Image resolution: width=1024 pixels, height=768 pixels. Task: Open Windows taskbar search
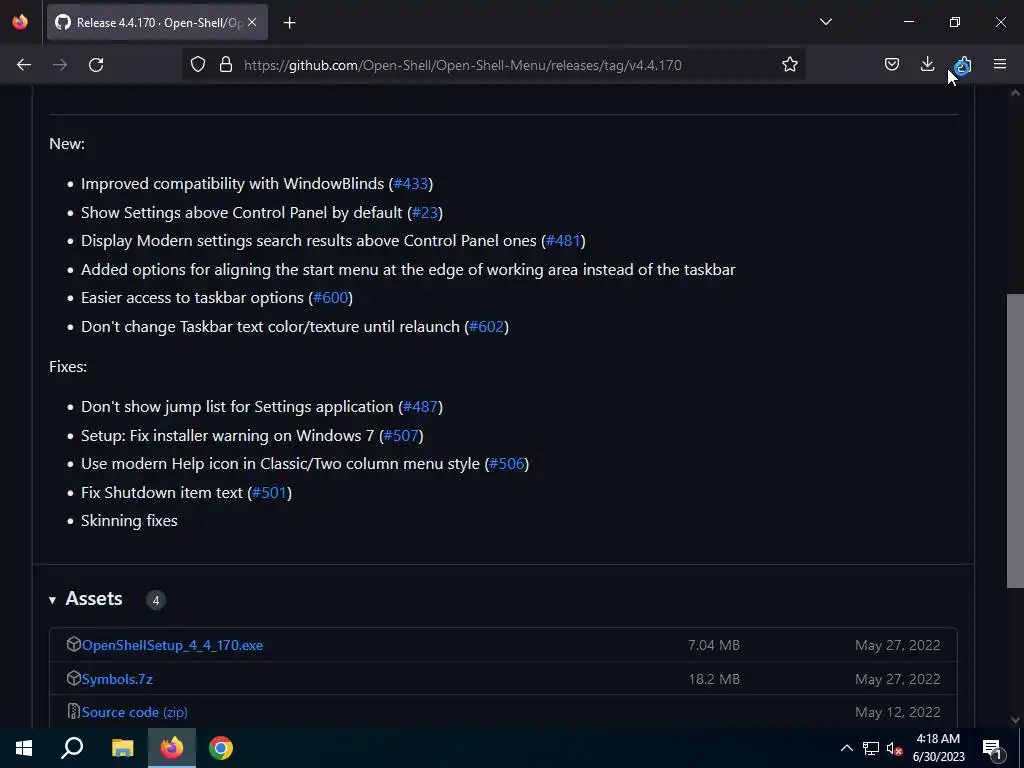coord(72,748)
